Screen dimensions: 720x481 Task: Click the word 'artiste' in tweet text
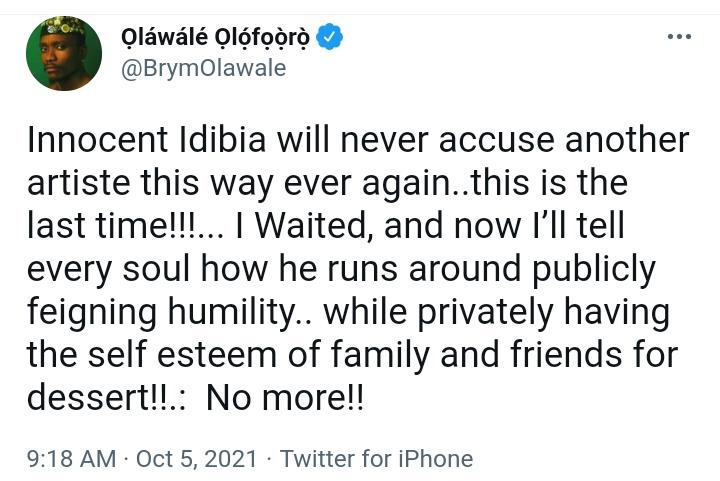pyautogui.click(x=79, y=183)
